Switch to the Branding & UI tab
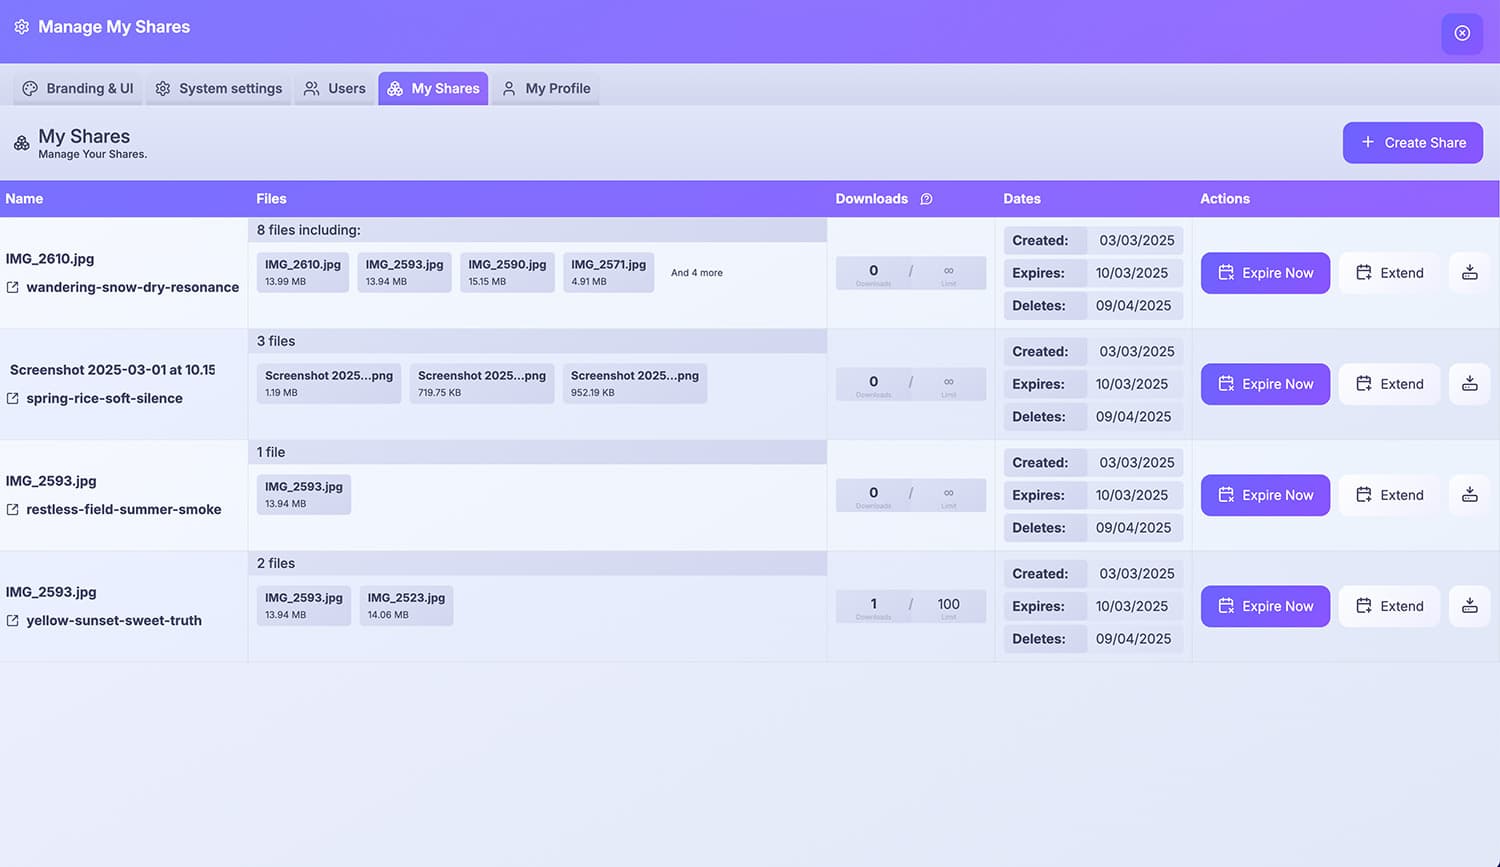Viewport: 1500px width, 867px height. click(77, 88)
